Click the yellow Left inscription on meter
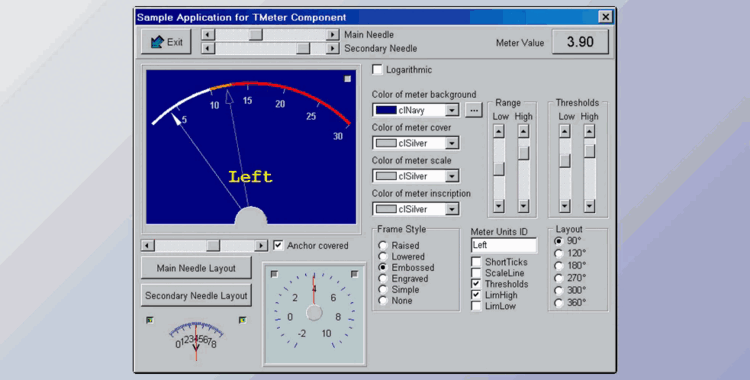 [251, 177]
